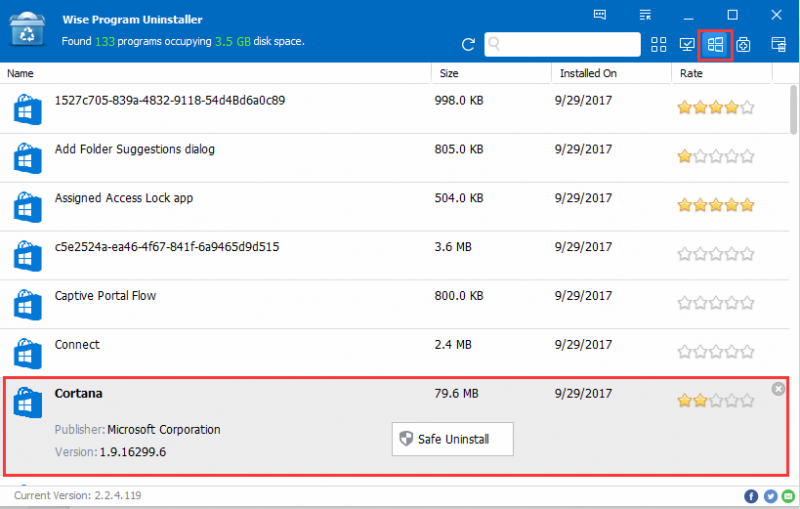Switch to All Programs view icon
Image resolution: width=800 pixels, height=509 pixels.
tap(659, 44)
